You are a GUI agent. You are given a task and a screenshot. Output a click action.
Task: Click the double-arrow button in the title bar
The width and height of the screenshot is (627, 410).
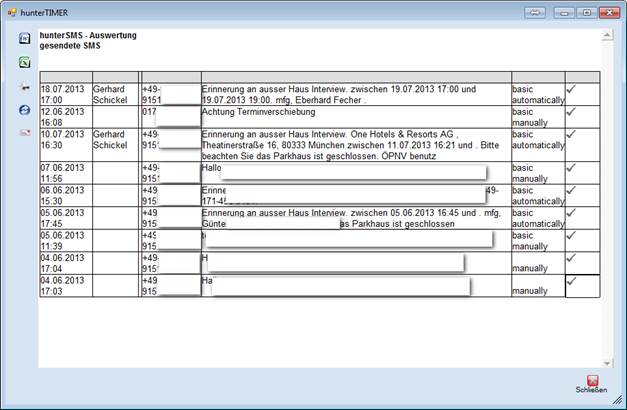(536, 12)
